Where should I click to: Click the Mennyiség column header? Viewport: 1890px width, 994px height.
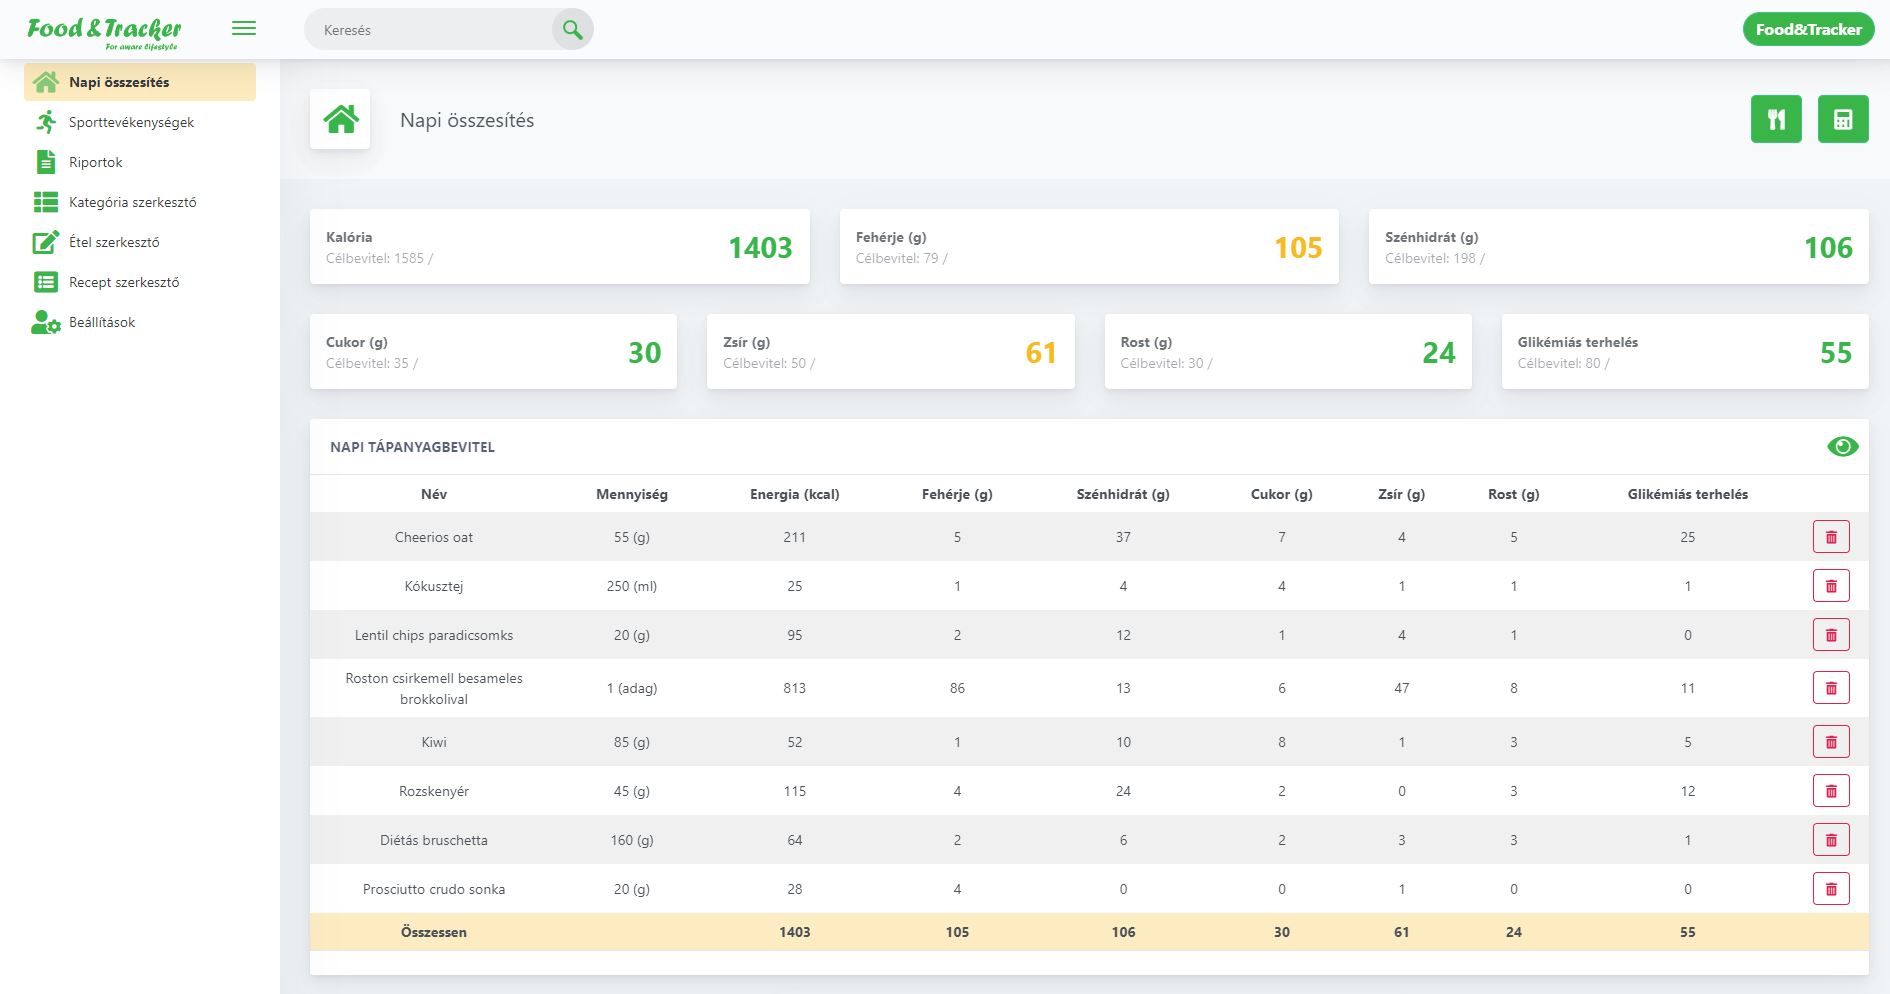632,494
